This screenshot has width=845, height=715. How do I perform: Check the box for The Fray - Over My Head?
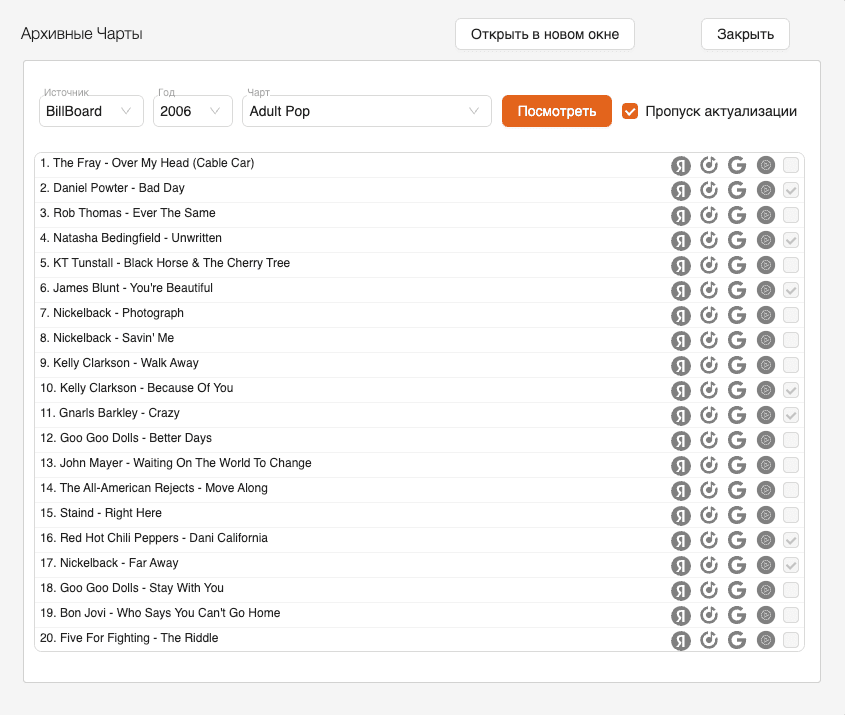[791, 165]
